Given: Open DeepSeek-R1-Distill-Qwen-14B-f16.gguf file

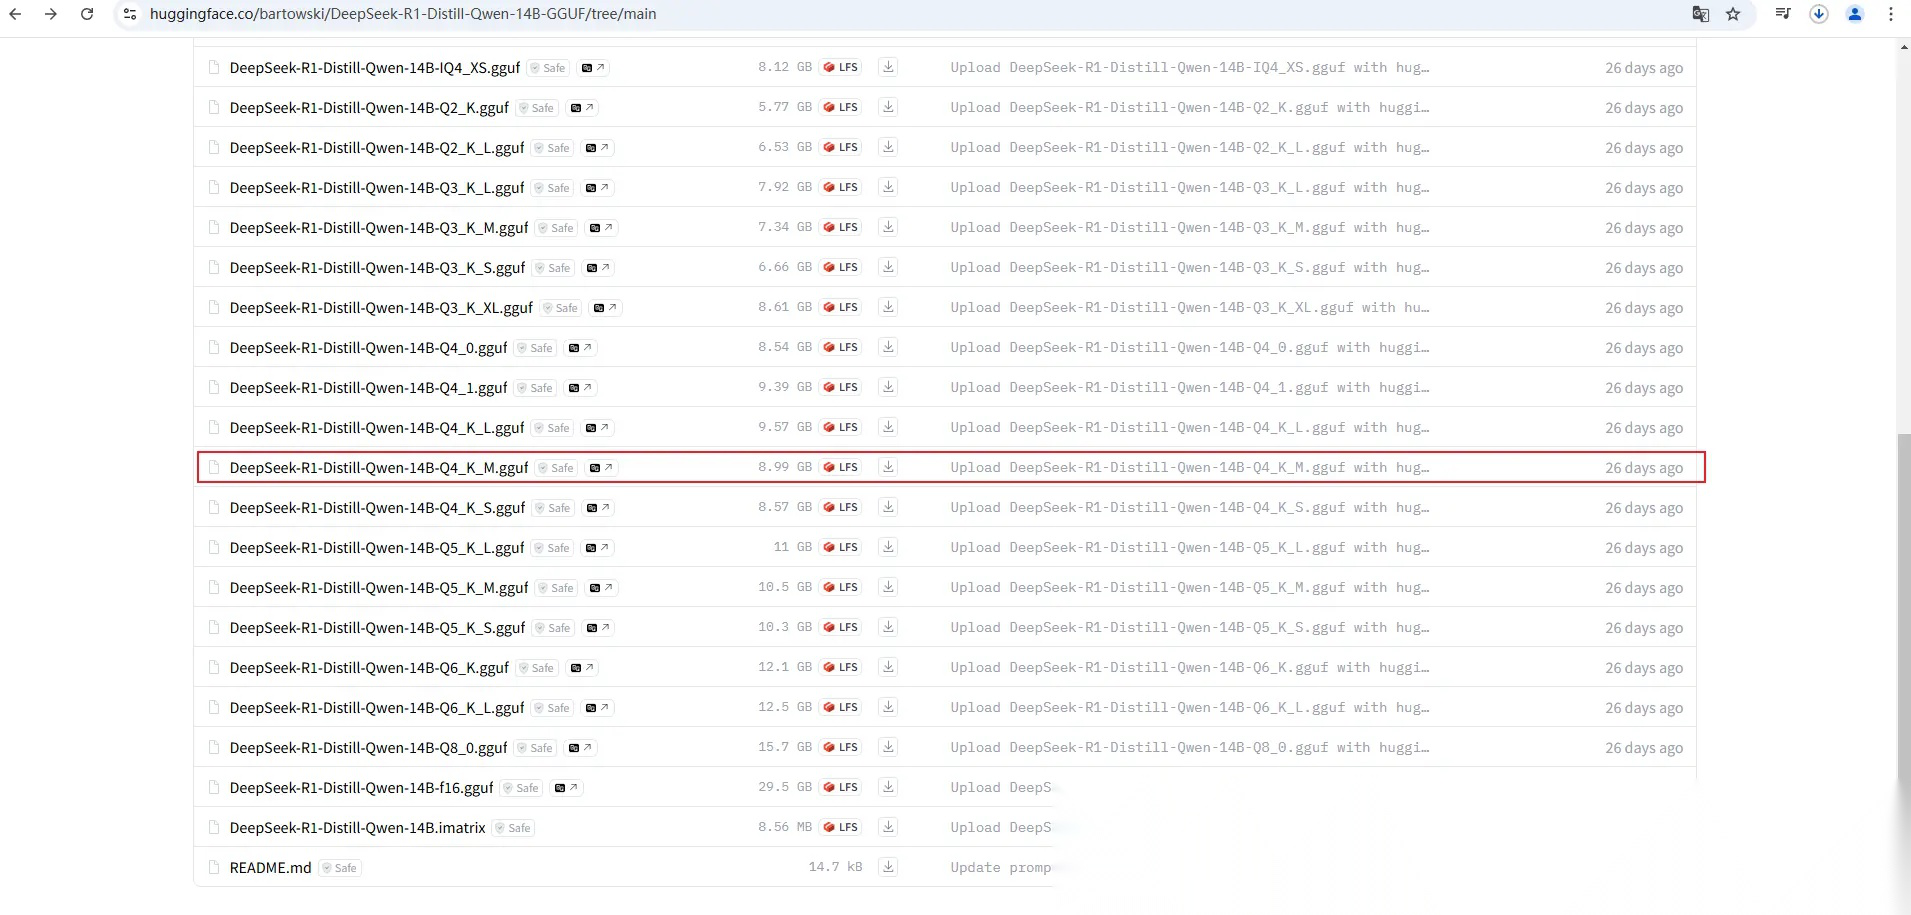Looking at the screenshot, I should (x=361, y=788).
